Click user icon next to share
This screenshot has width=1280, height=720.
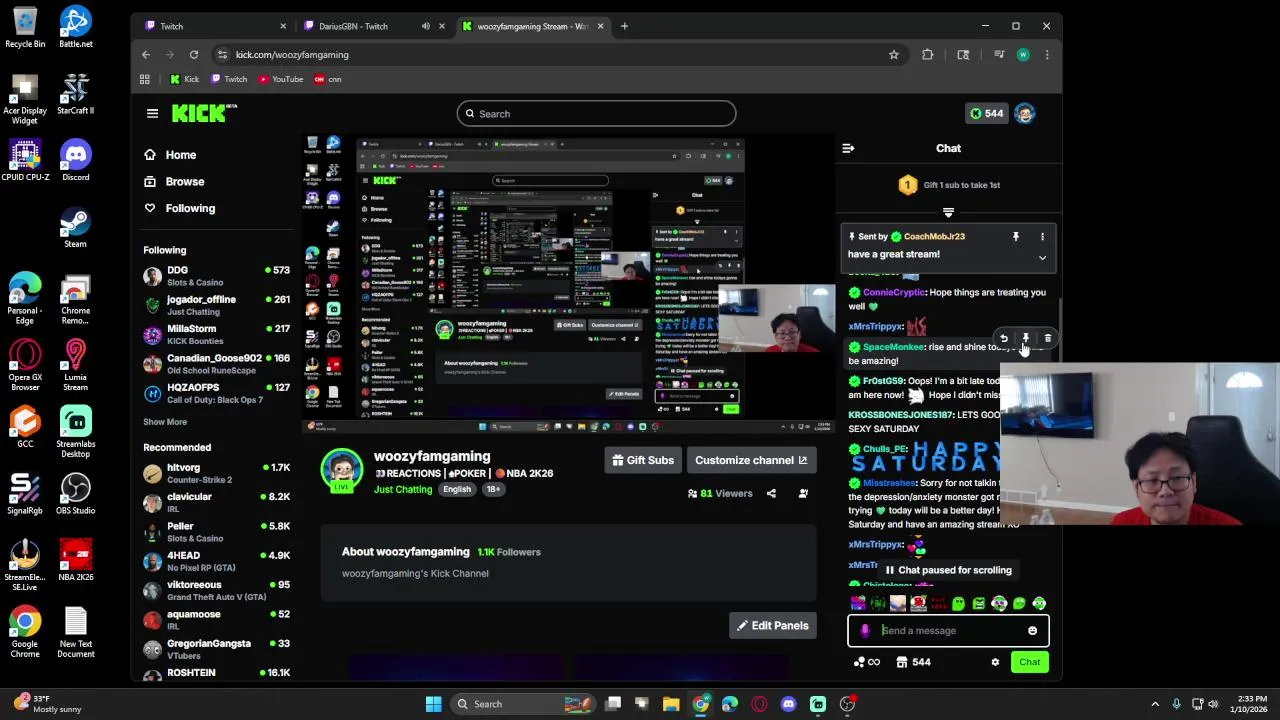803,493
